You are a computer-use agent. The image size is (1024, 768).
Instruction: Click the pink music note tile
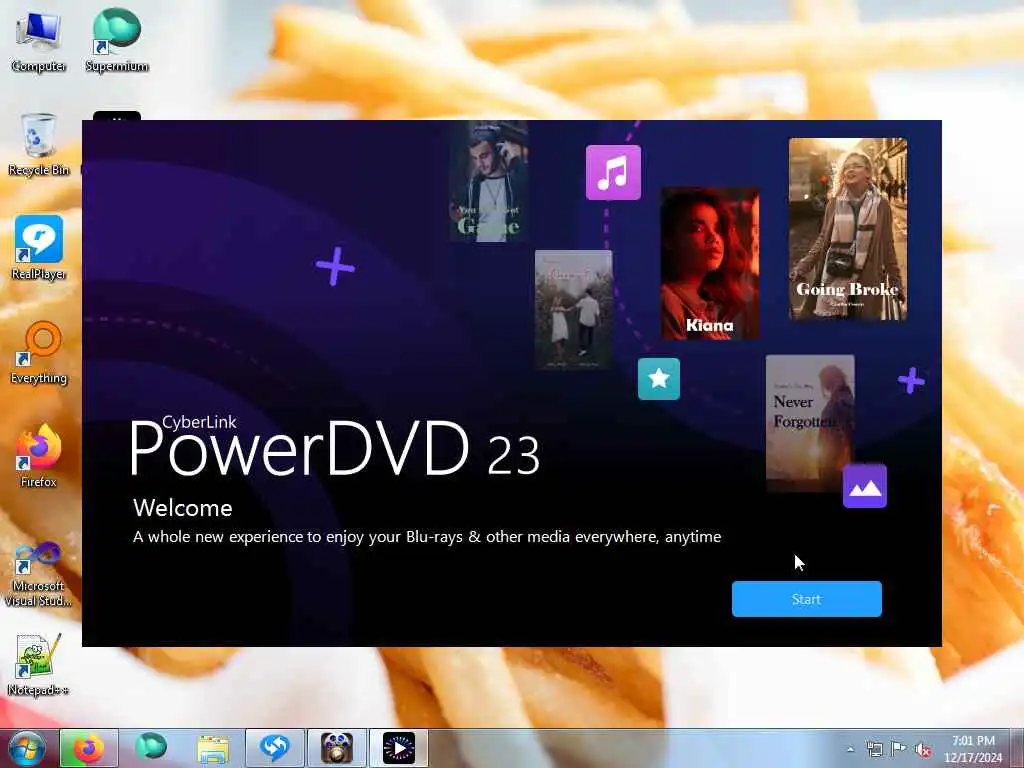click(613, 172)
